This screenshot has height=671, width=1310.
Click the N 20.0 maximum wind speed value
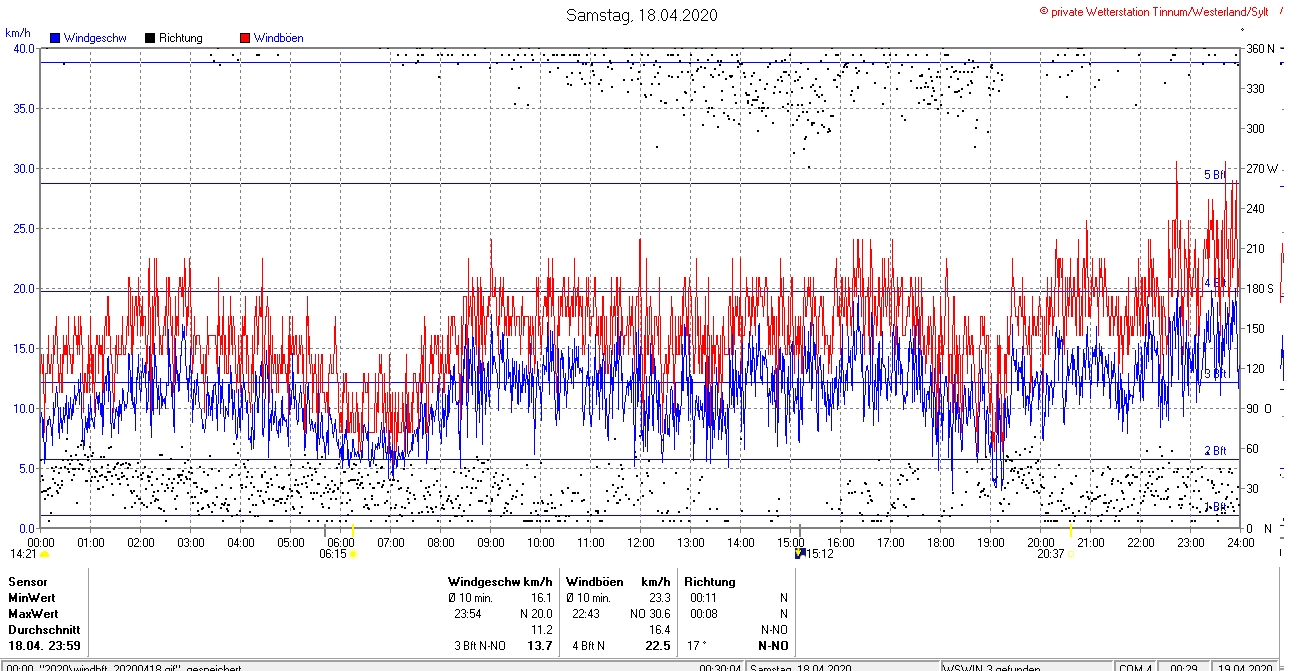(x=536, y=613)
